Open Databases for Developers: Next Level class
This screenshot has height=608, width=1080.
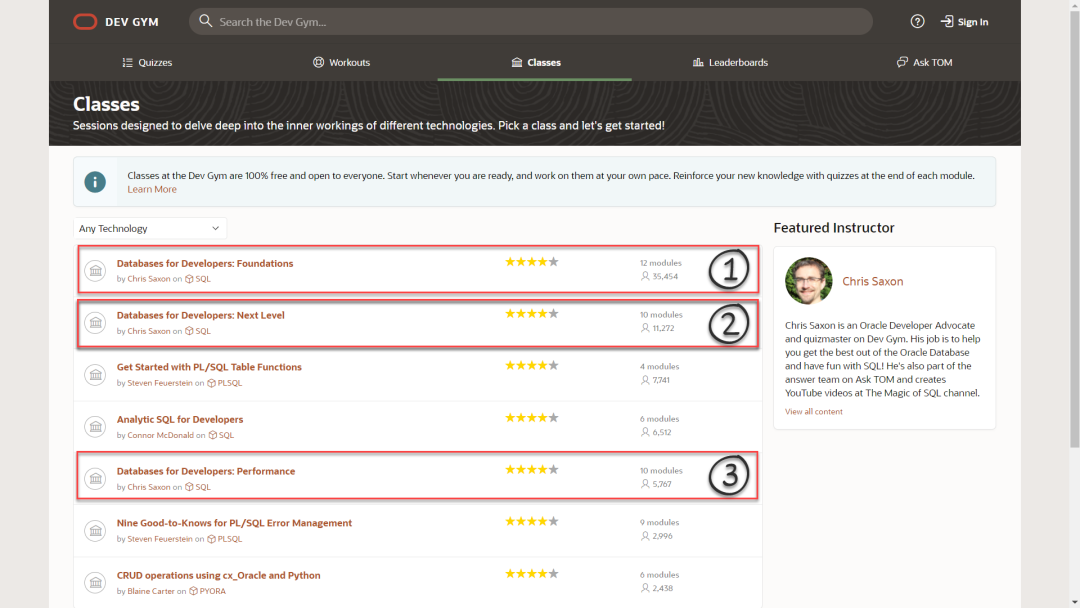point(201,315)
